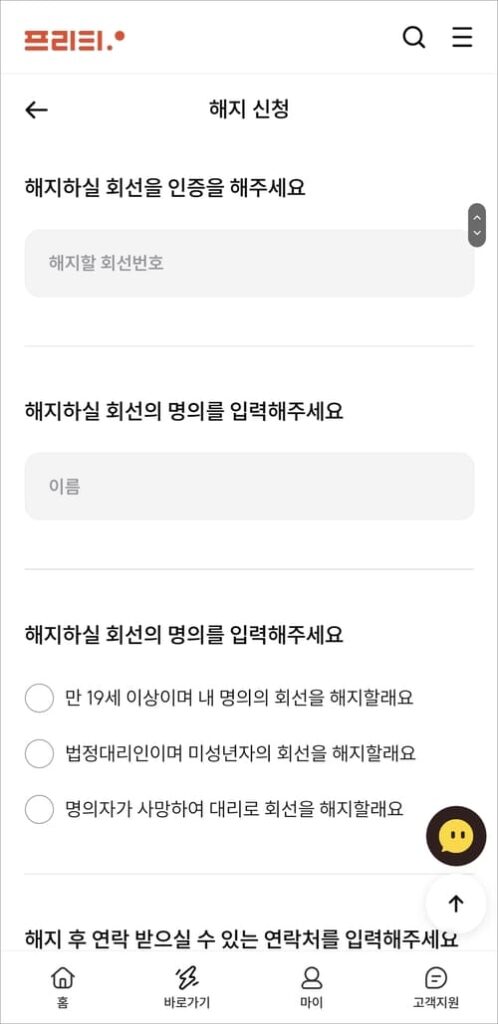Select 법정대리인이며 미성년자의 회선 radio option
This screenshot has width=498, height=1024.
point(39,754)
